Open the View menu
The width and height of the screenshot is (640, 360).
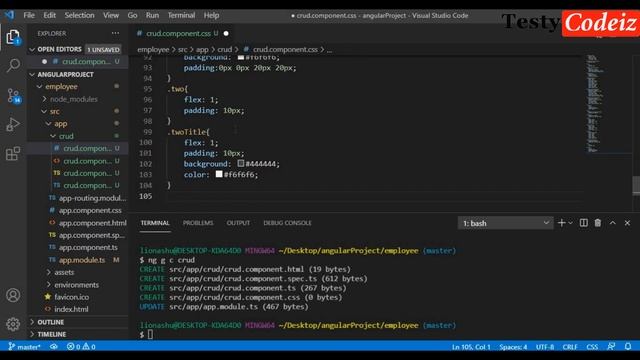coord(111,15)
